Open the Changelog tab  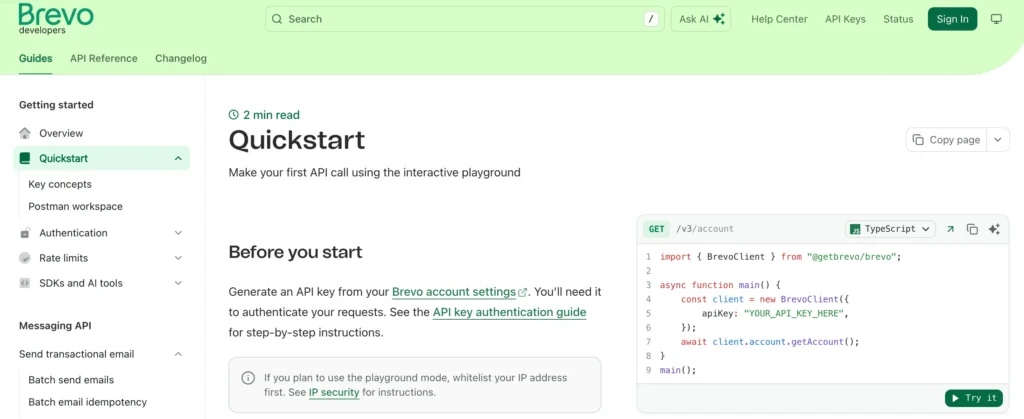coord(181,58)
